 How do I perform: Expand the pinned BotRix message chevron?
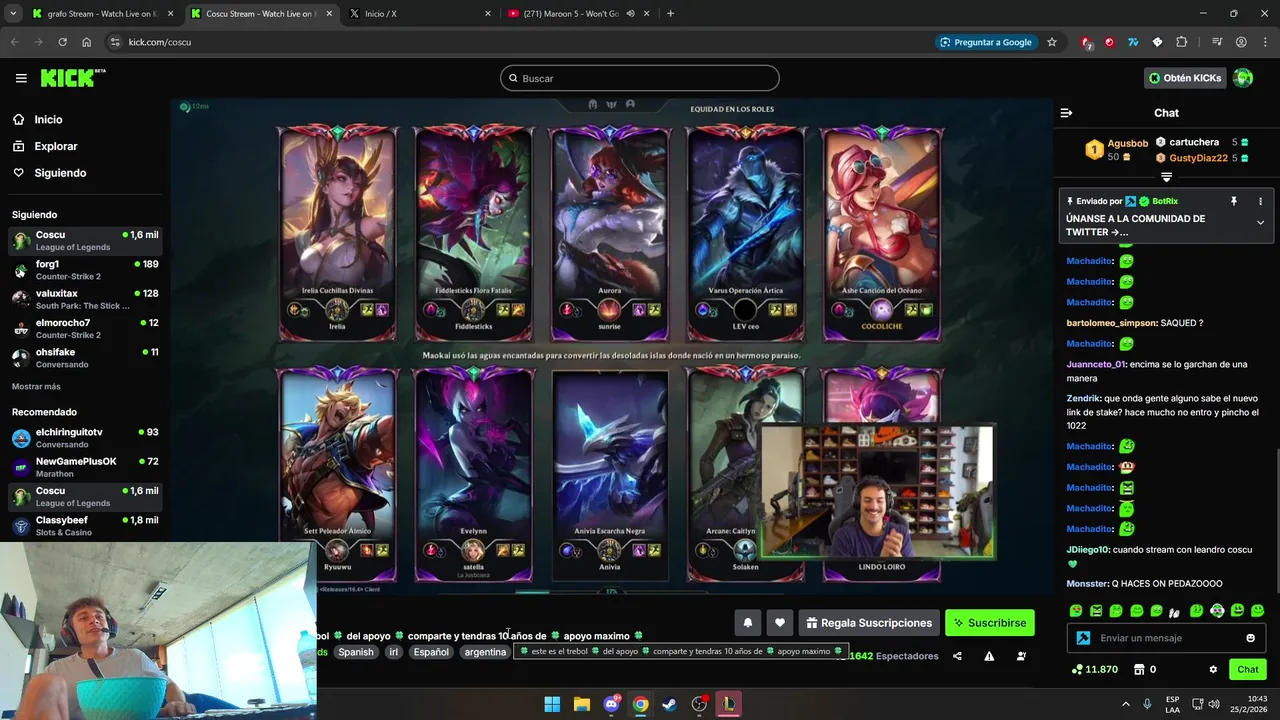(1260, 222)
